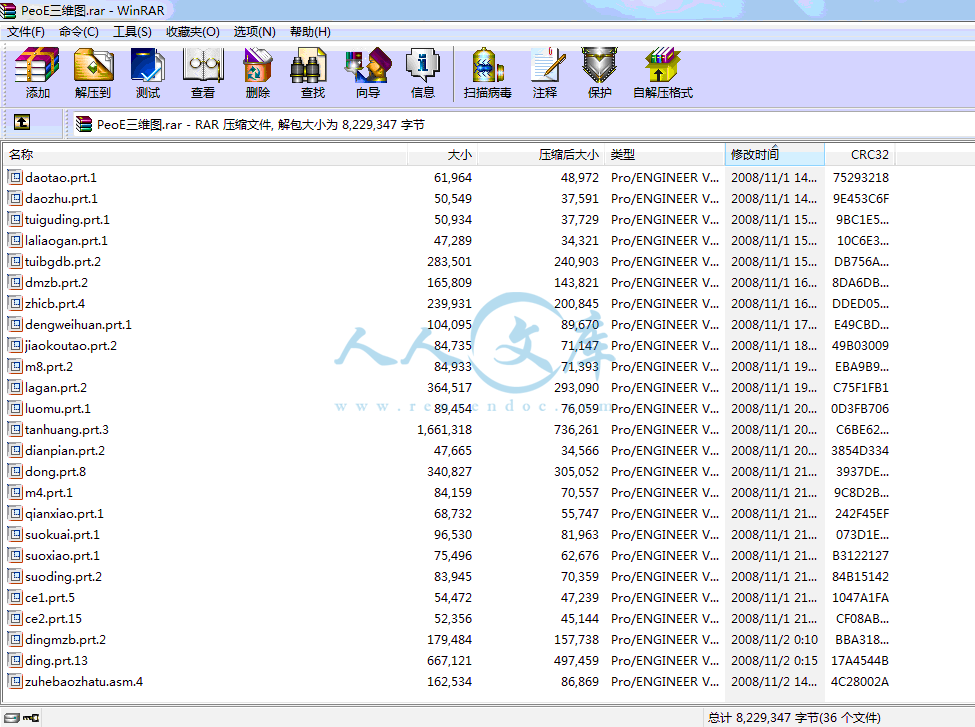Click the file icon of ce2.prt.15
975x727 pixels.
pyautogui.click(x=15, y=618)
